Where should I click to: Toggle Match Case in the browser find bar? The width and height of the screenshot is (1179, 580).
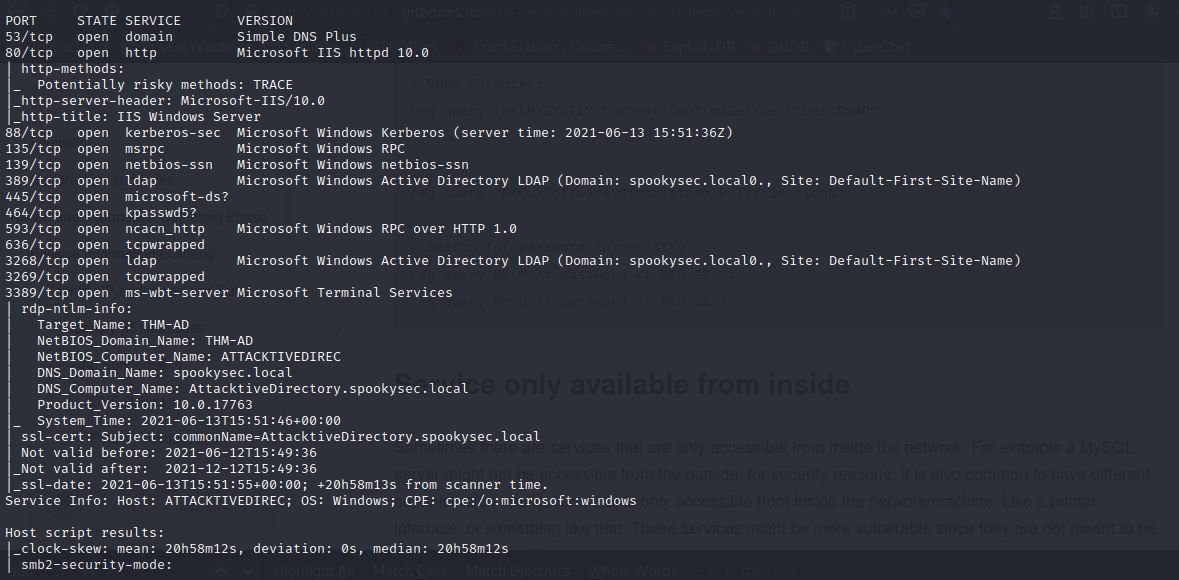coord(411,571)
